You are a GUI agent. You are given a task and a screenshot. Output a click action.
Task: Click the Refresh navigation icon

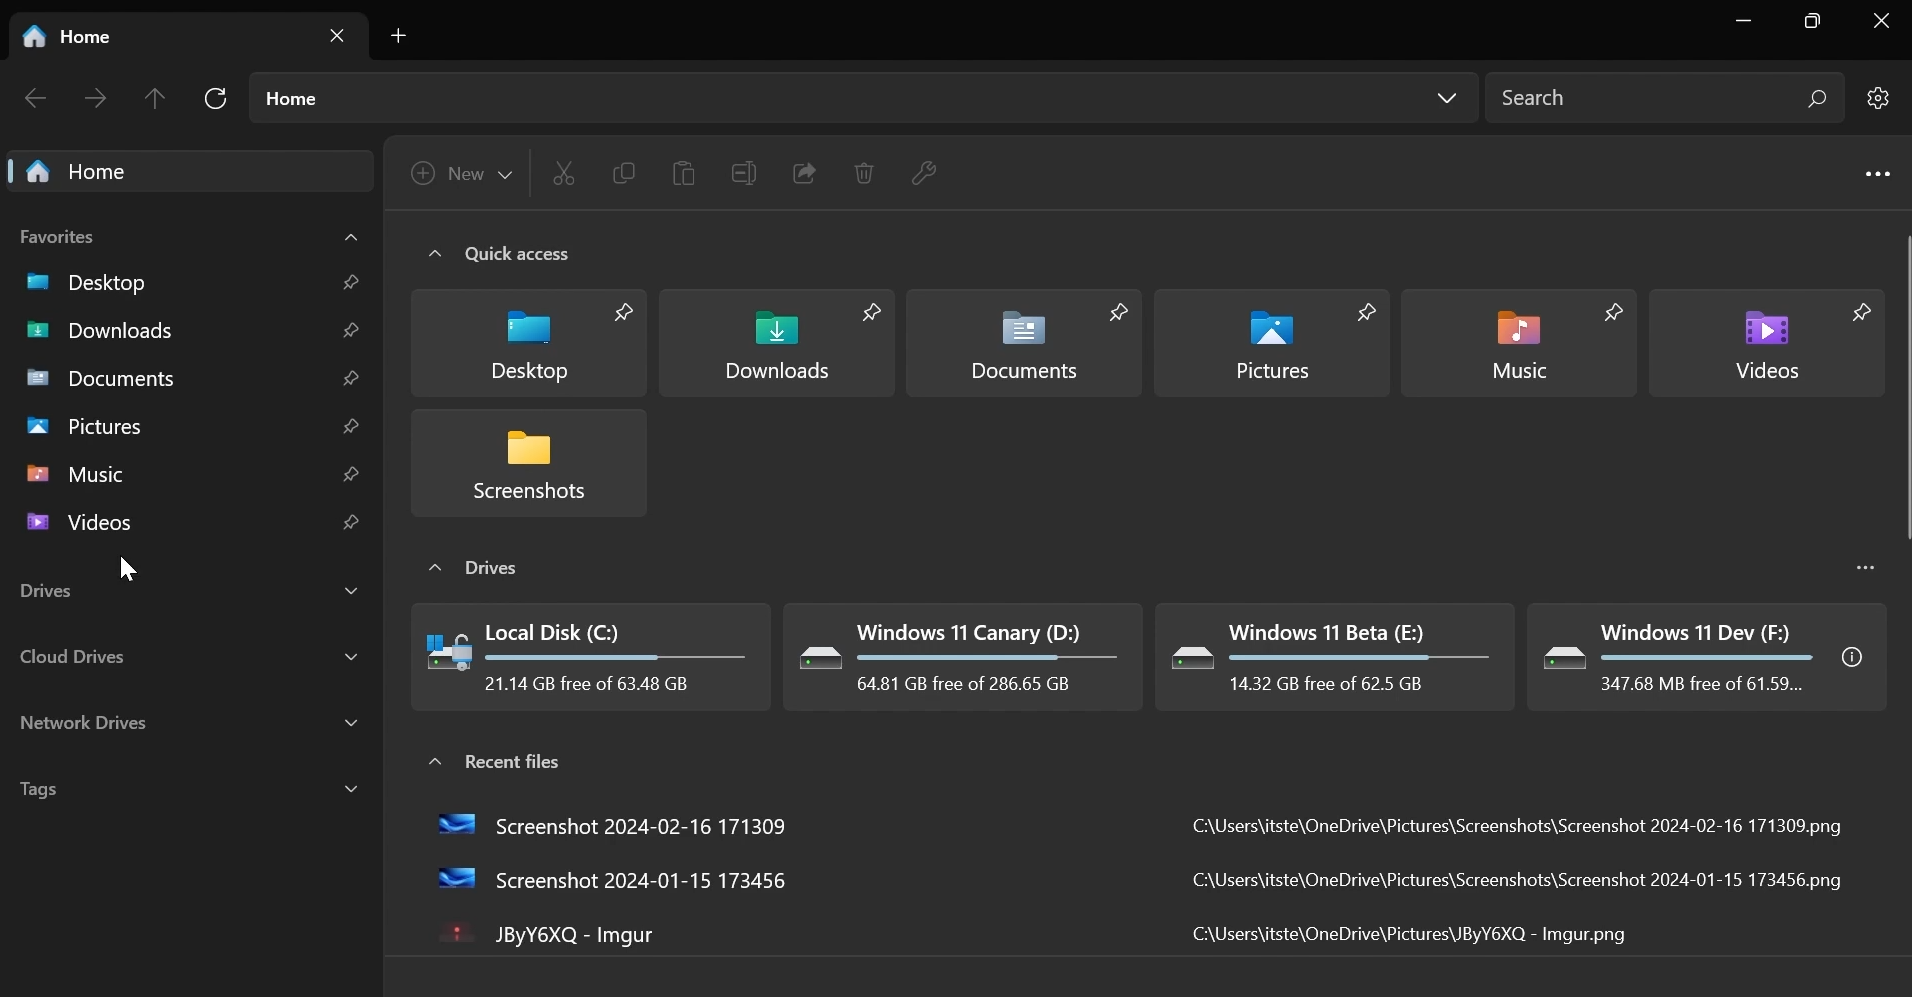[x=215, y=98]
